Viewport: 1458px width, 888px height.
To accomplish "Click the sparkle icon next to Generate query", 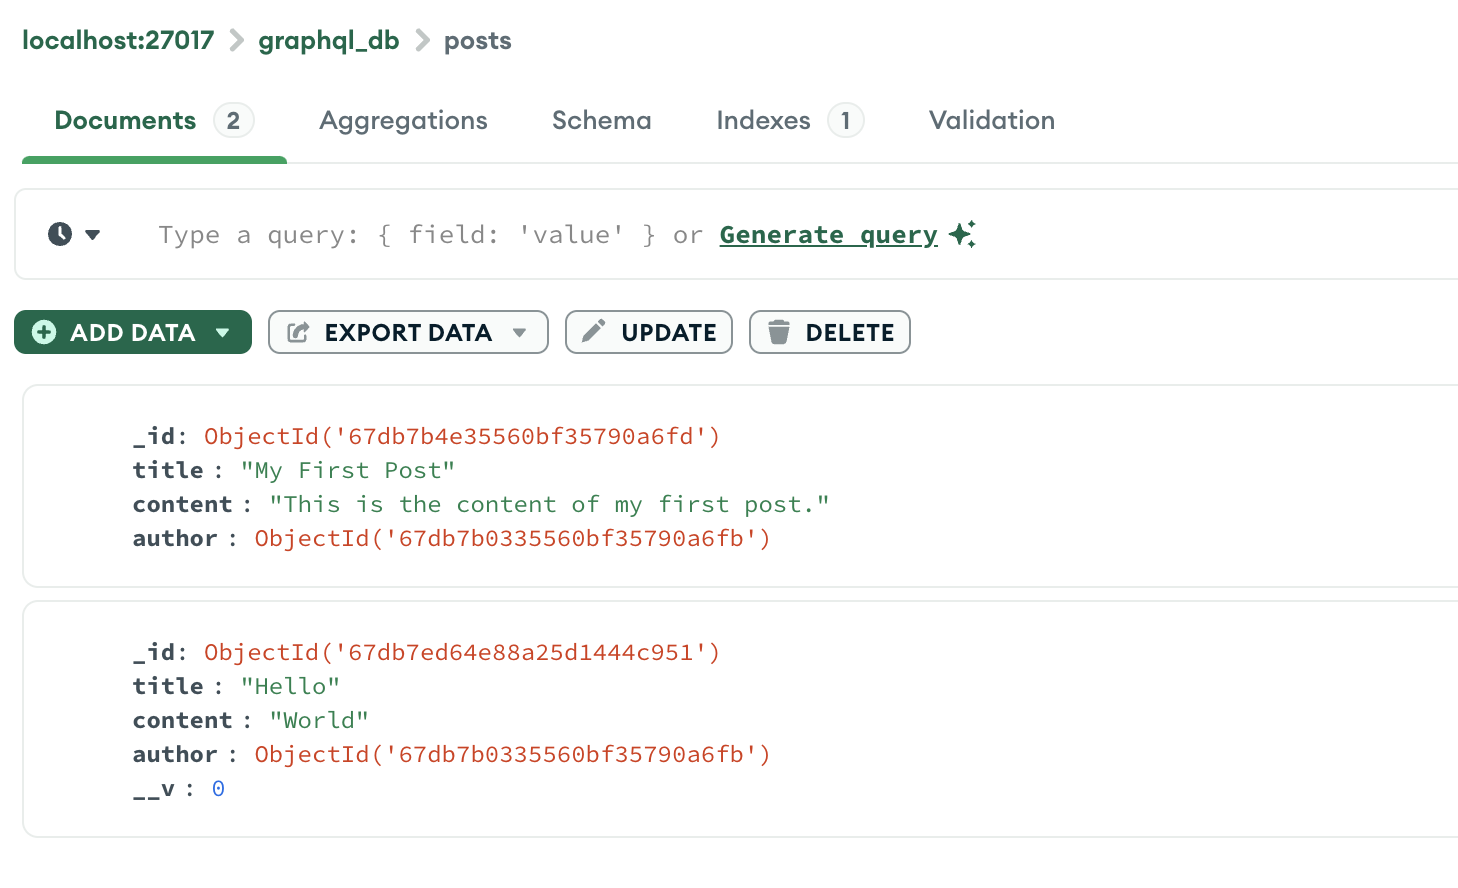I will coord(962,234).
